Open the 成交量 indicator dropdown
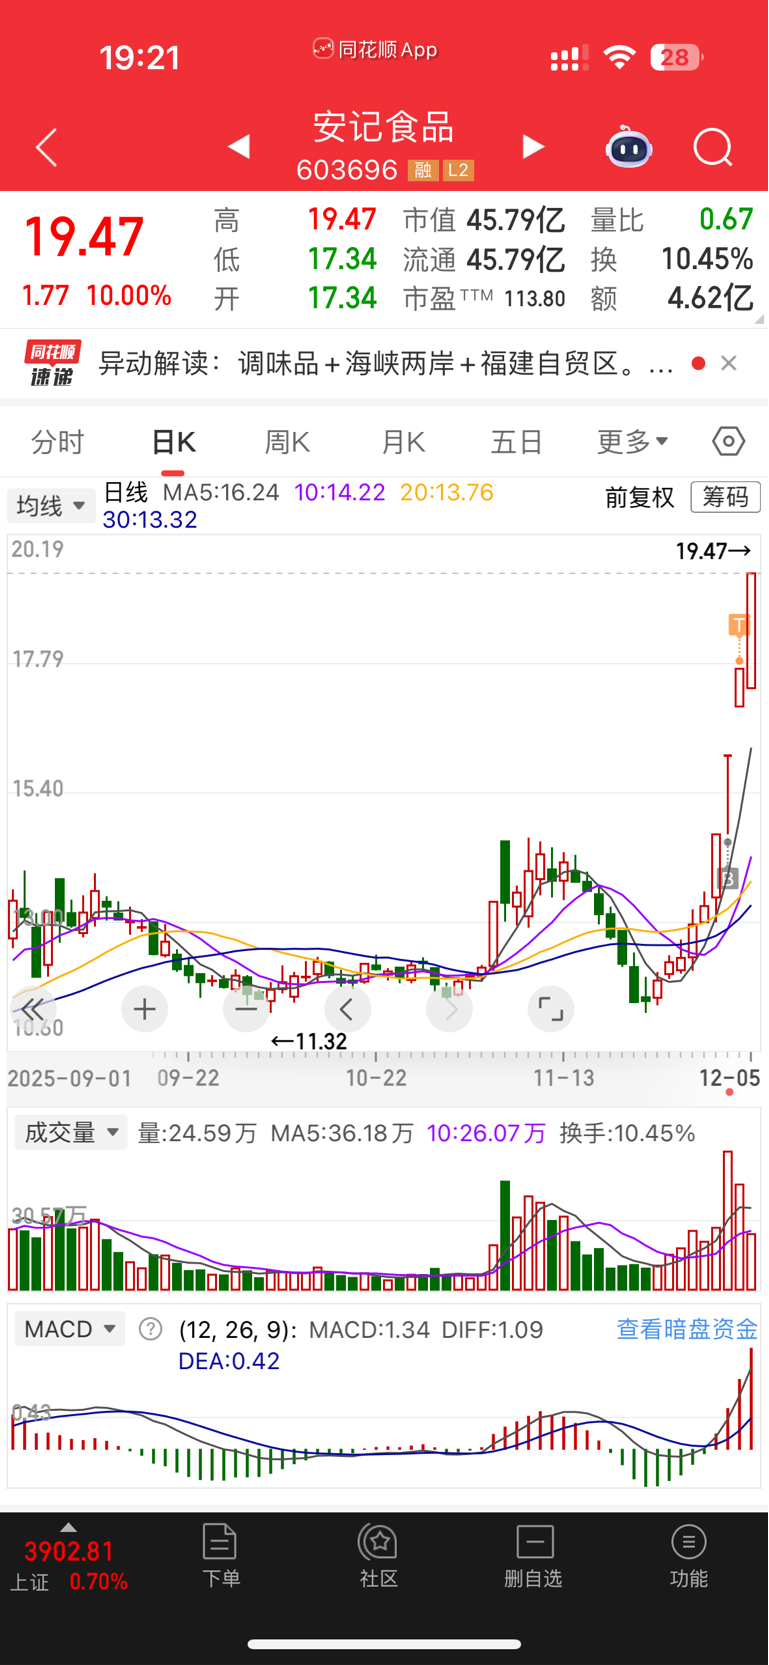This screenshot has height=1665, width=769. [71, 1132]
